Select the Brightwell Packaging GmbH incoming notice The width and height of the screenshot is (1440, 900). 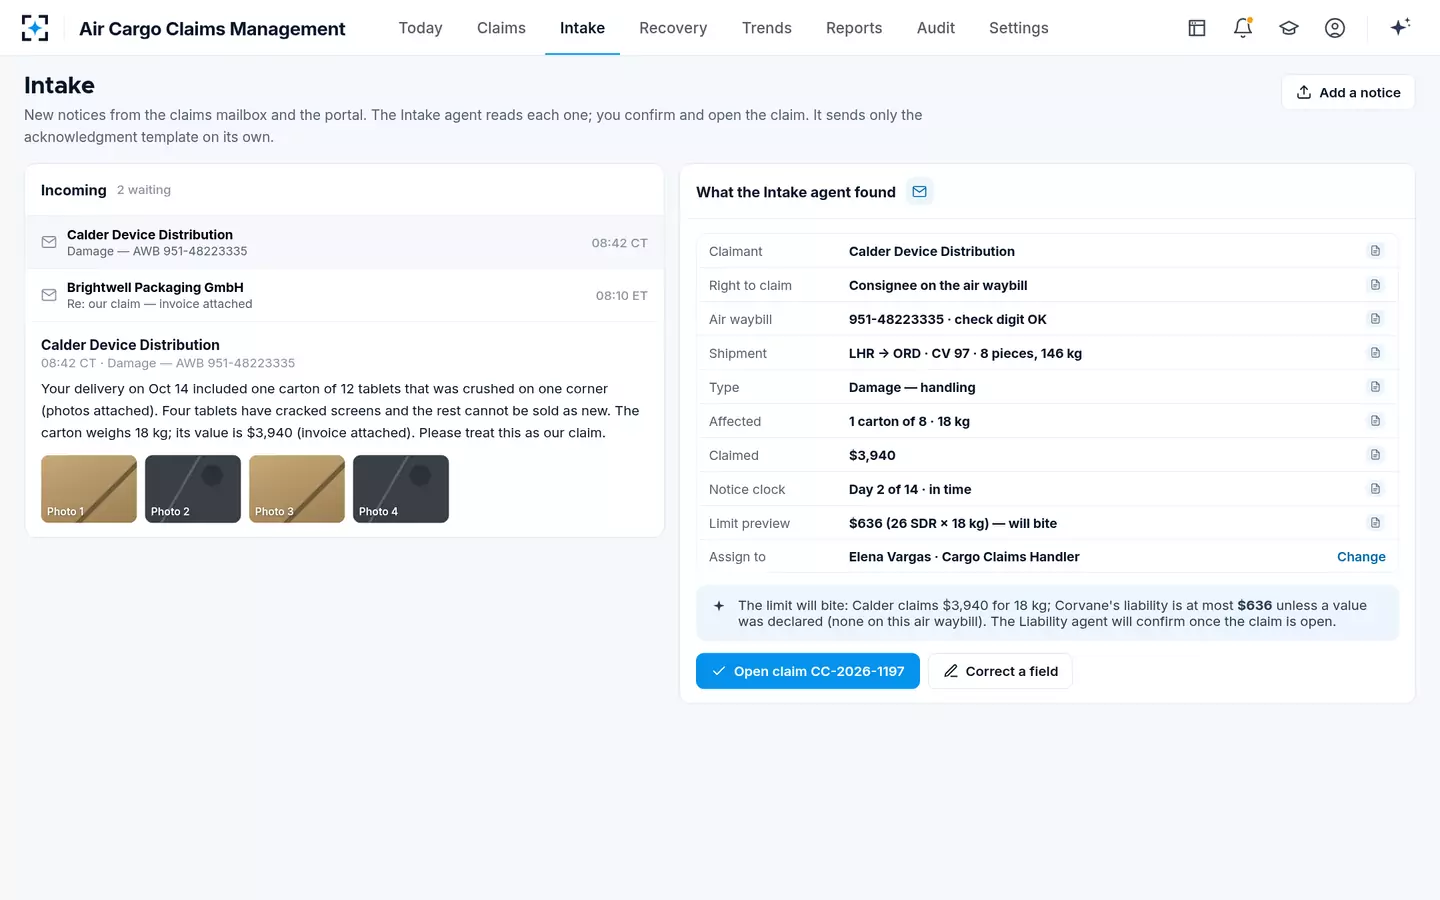pyautogui.click(x=344, y=295)
